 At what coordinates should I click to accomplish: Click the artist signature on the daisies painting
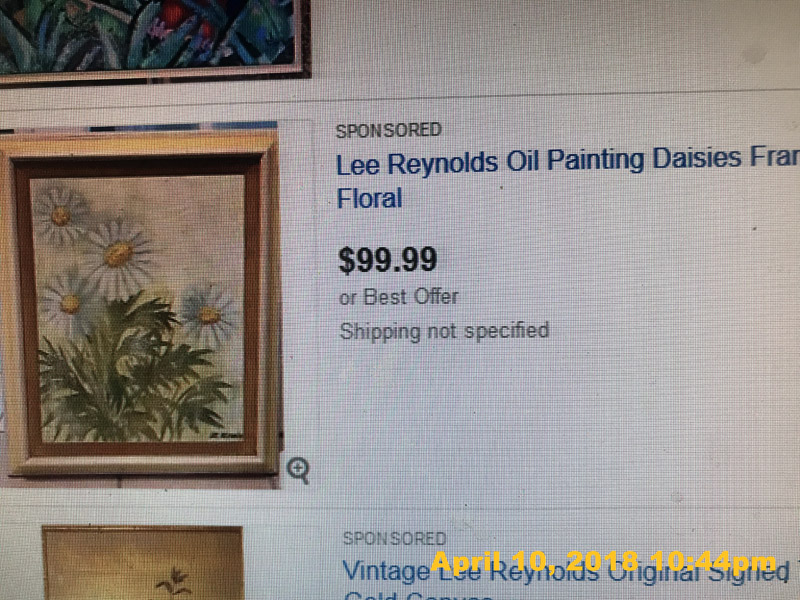click(x=228, y=435)
